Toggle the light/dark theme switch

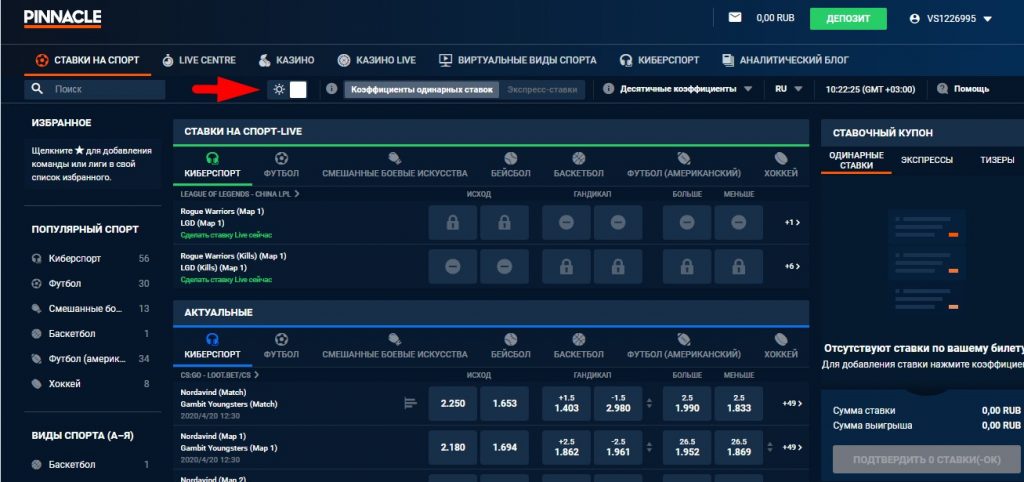pyautogui.click(x=298, y=89)
